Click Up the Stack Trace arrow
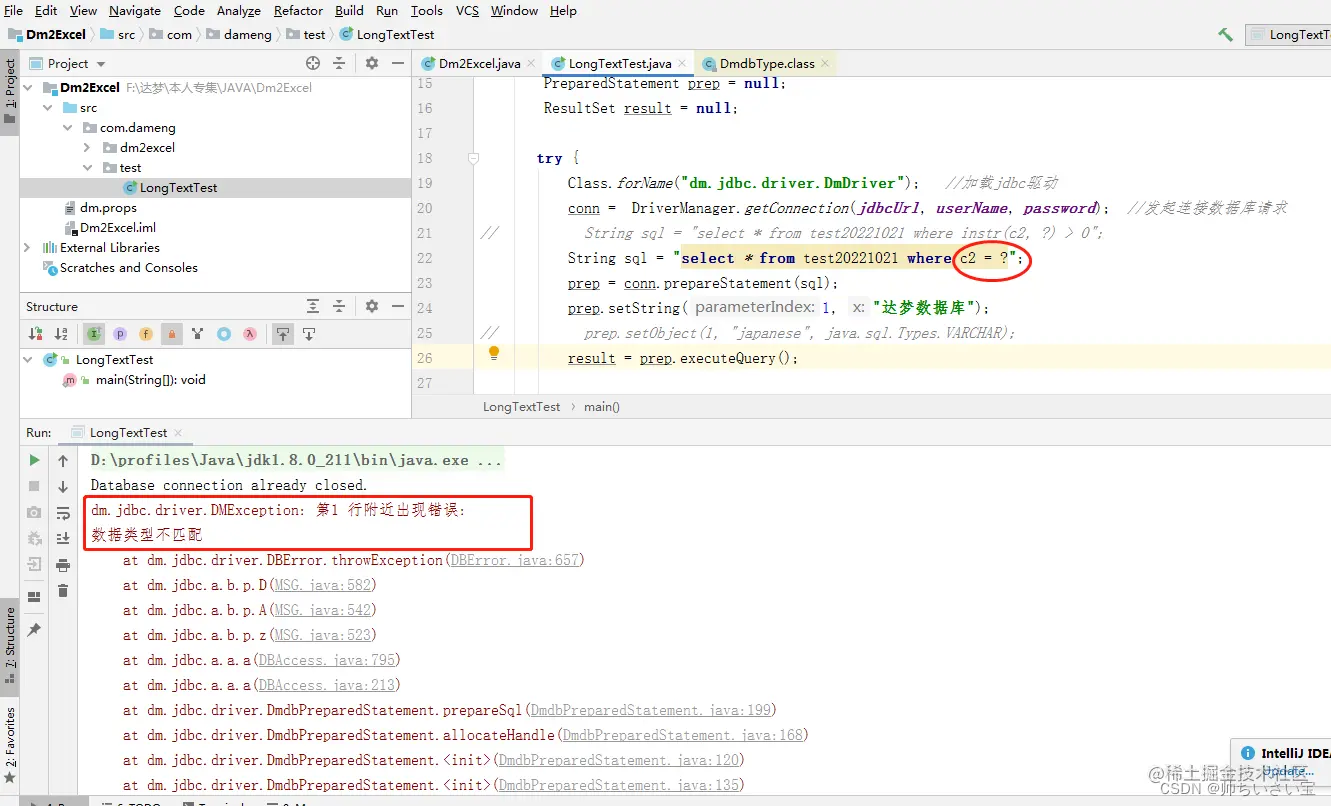Viewport: 1331px width, 806px height. 63,460
